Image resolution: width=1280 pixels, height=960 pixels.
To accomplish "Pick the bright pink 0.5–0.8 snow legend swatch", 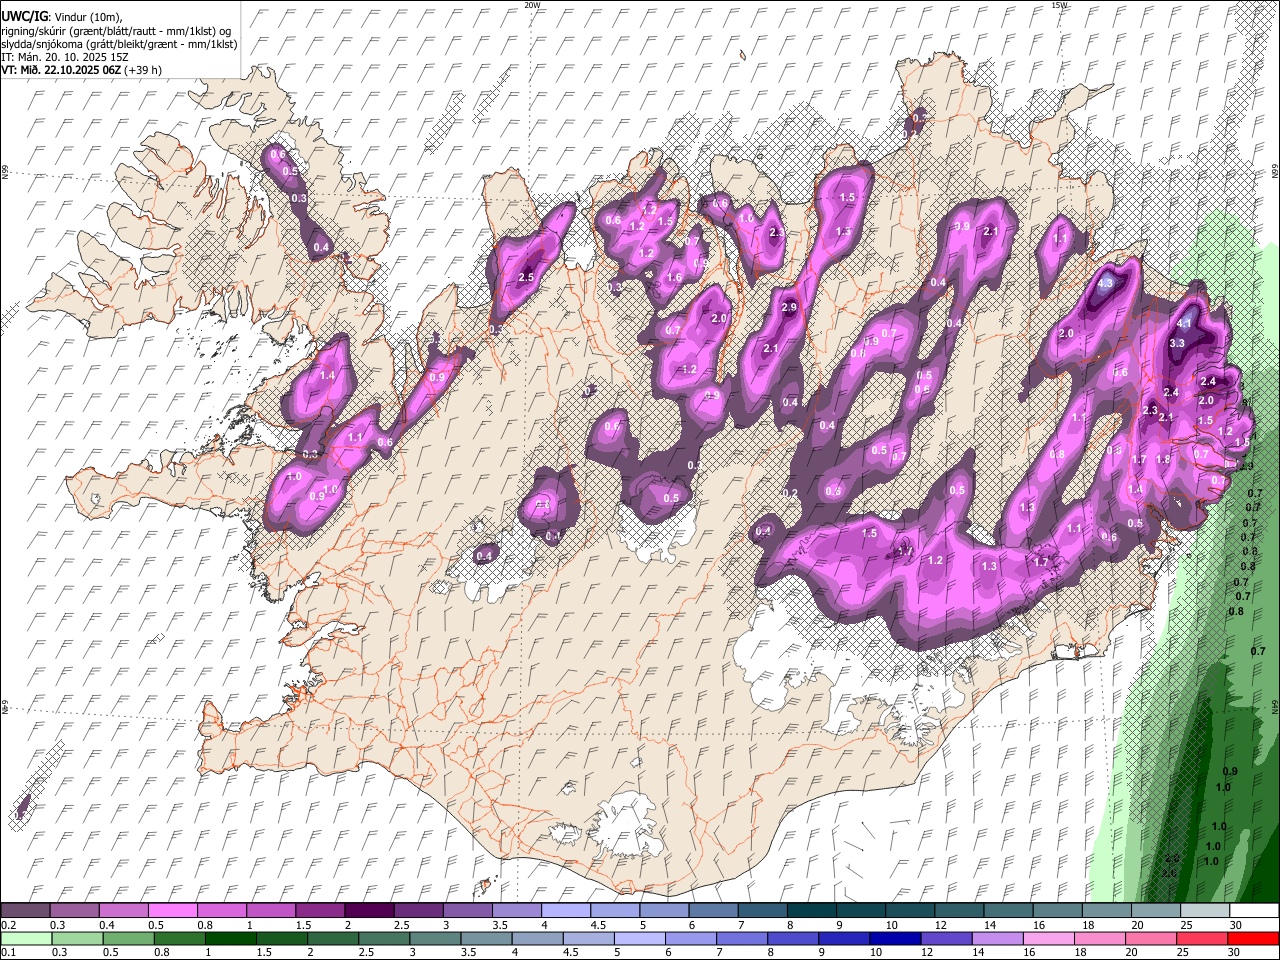I will click(172, 910).
